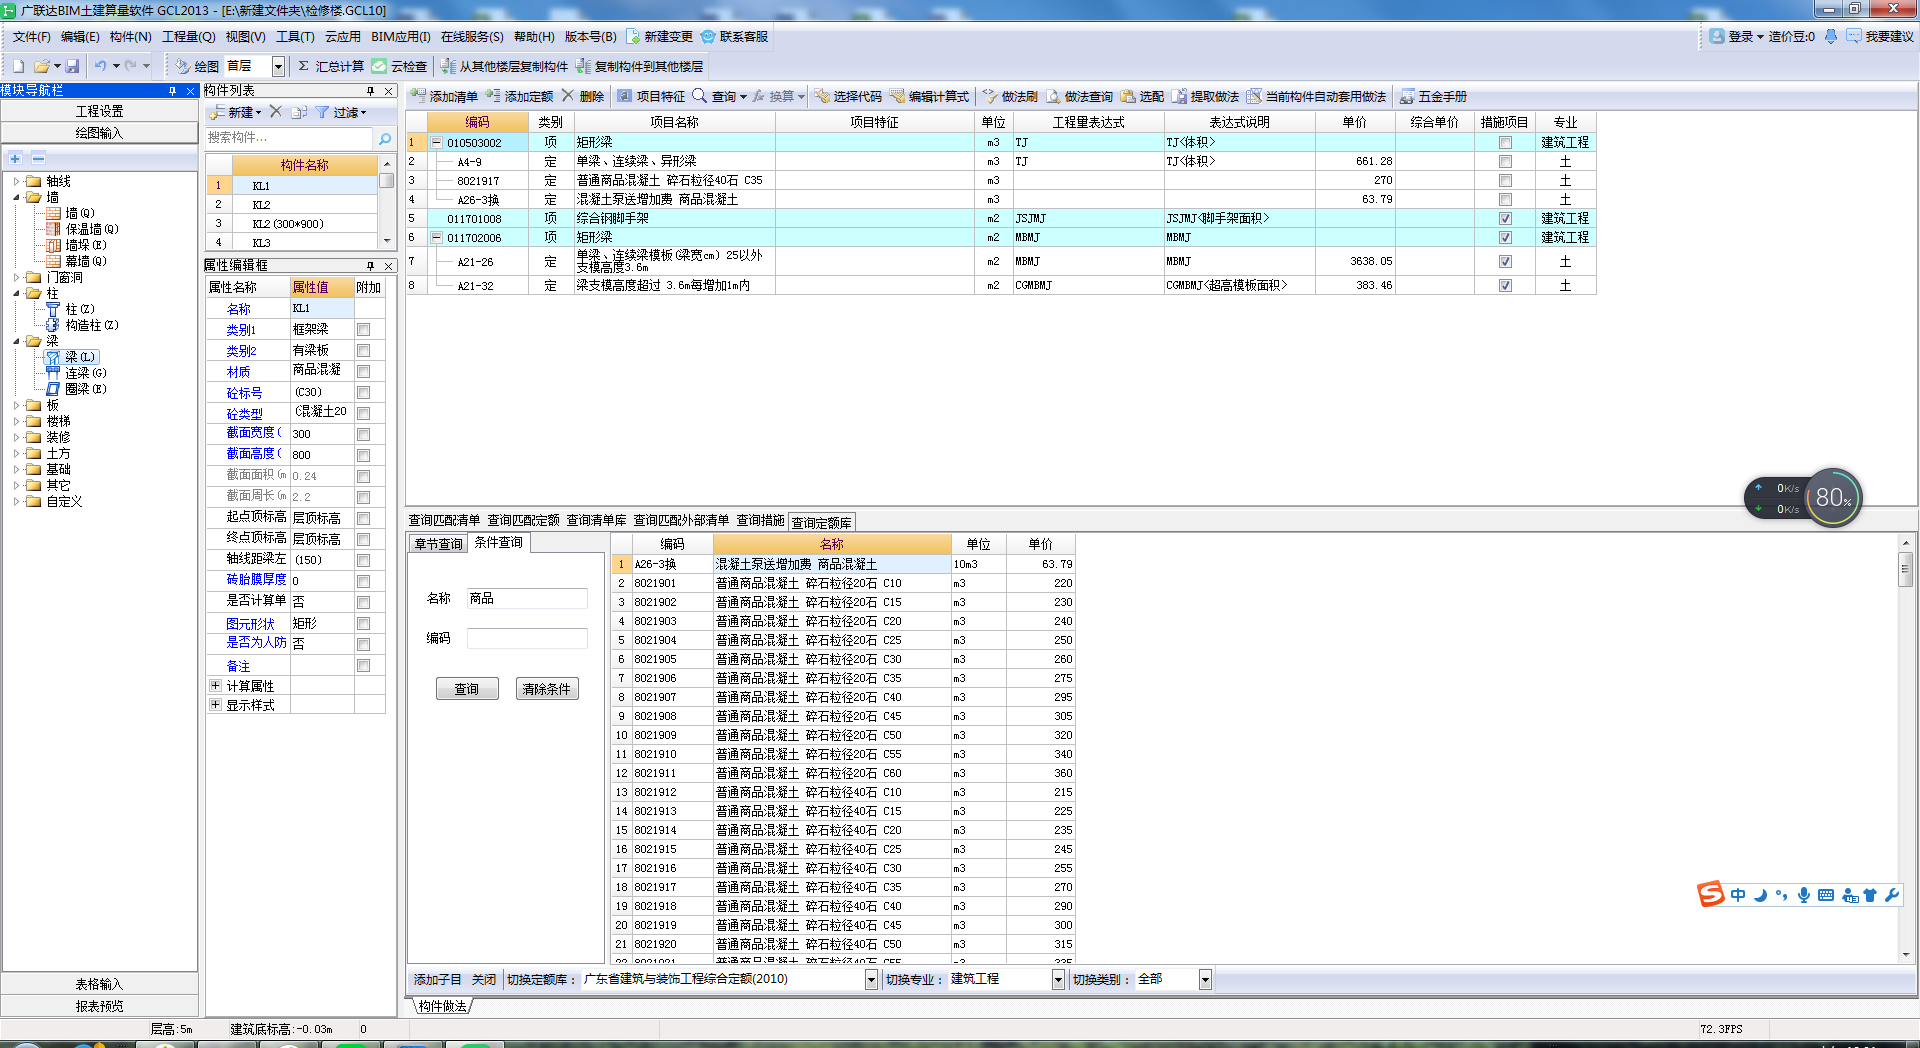Open 五金手册 hardware manual
The height and width of the screenshot is (1048, 1920).
point(1434,96)
